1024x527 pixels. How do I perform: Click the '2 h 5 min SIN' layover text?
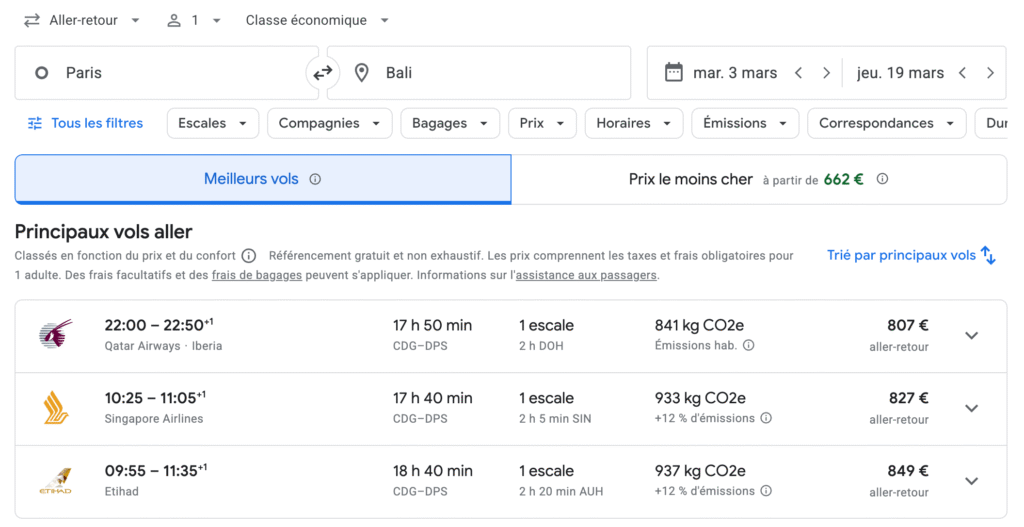tap(555, 419)
